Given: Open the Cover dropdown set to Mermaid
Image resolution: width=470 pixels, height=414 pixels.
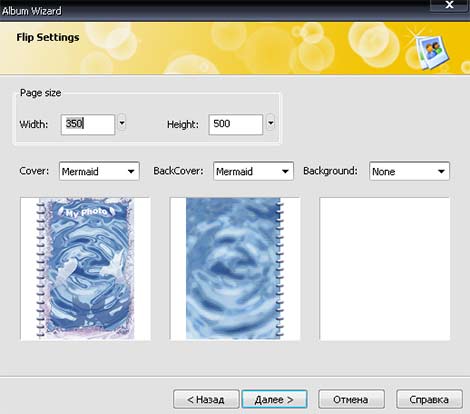Looking at the screenshot, I should coord(99,171).
